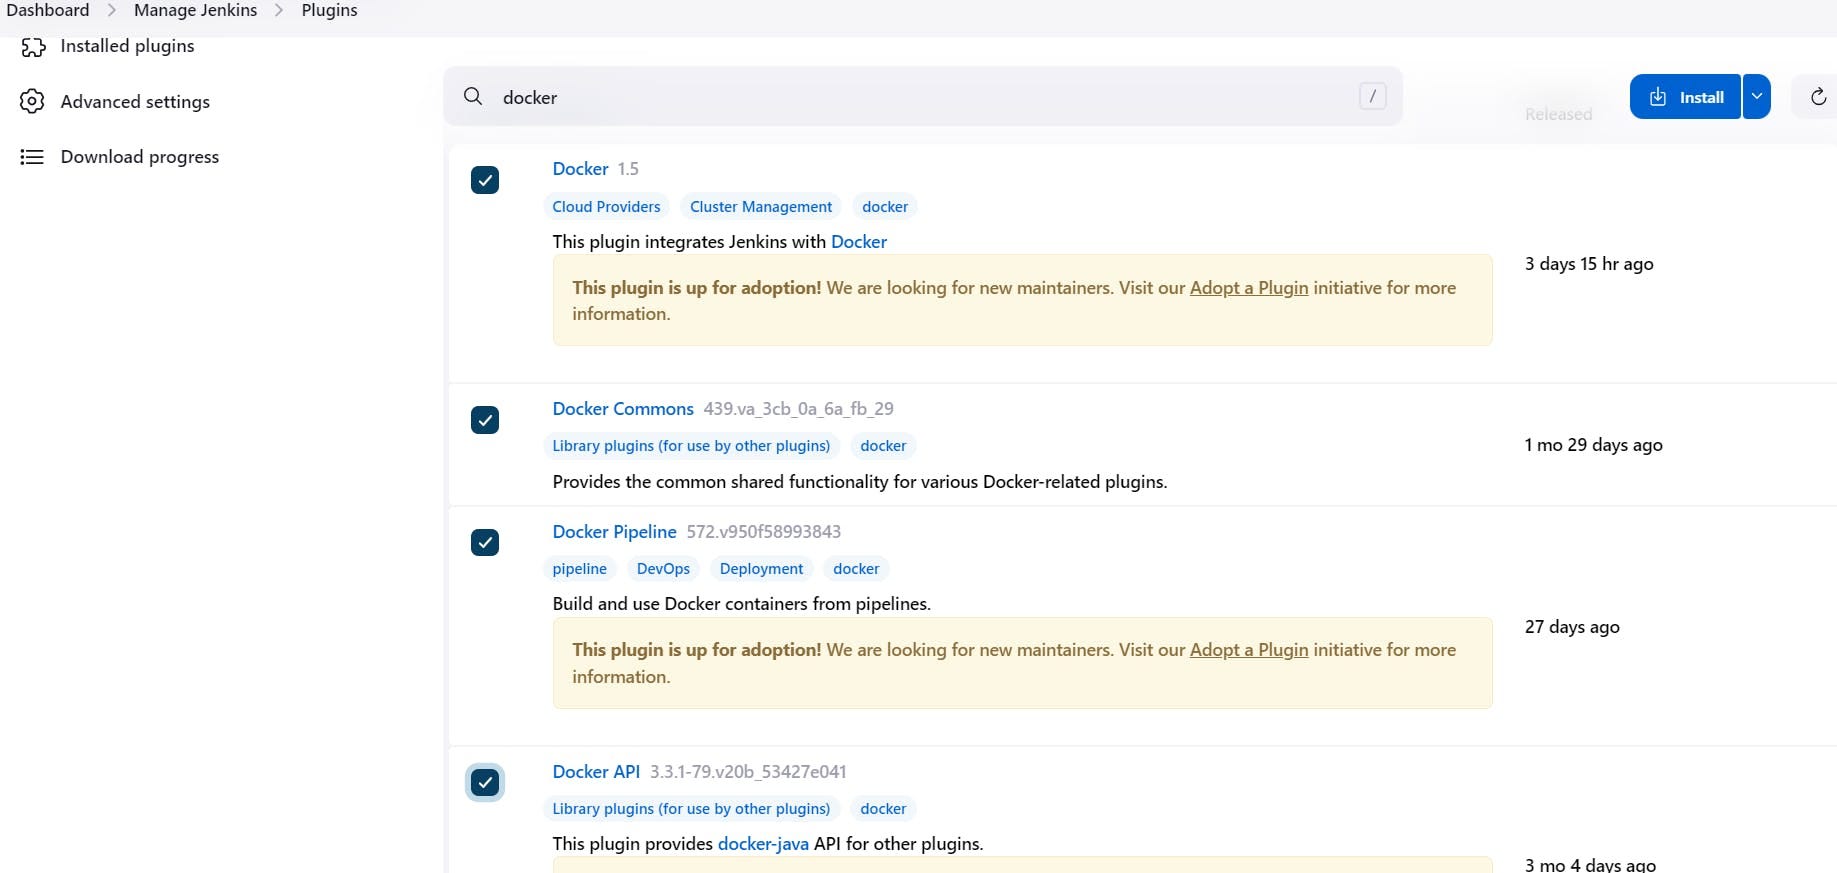The image size is (1837, 873).
Task: Click version text 439.va_3cb_0a_6a_fb_29
Action: pos(798,409)
